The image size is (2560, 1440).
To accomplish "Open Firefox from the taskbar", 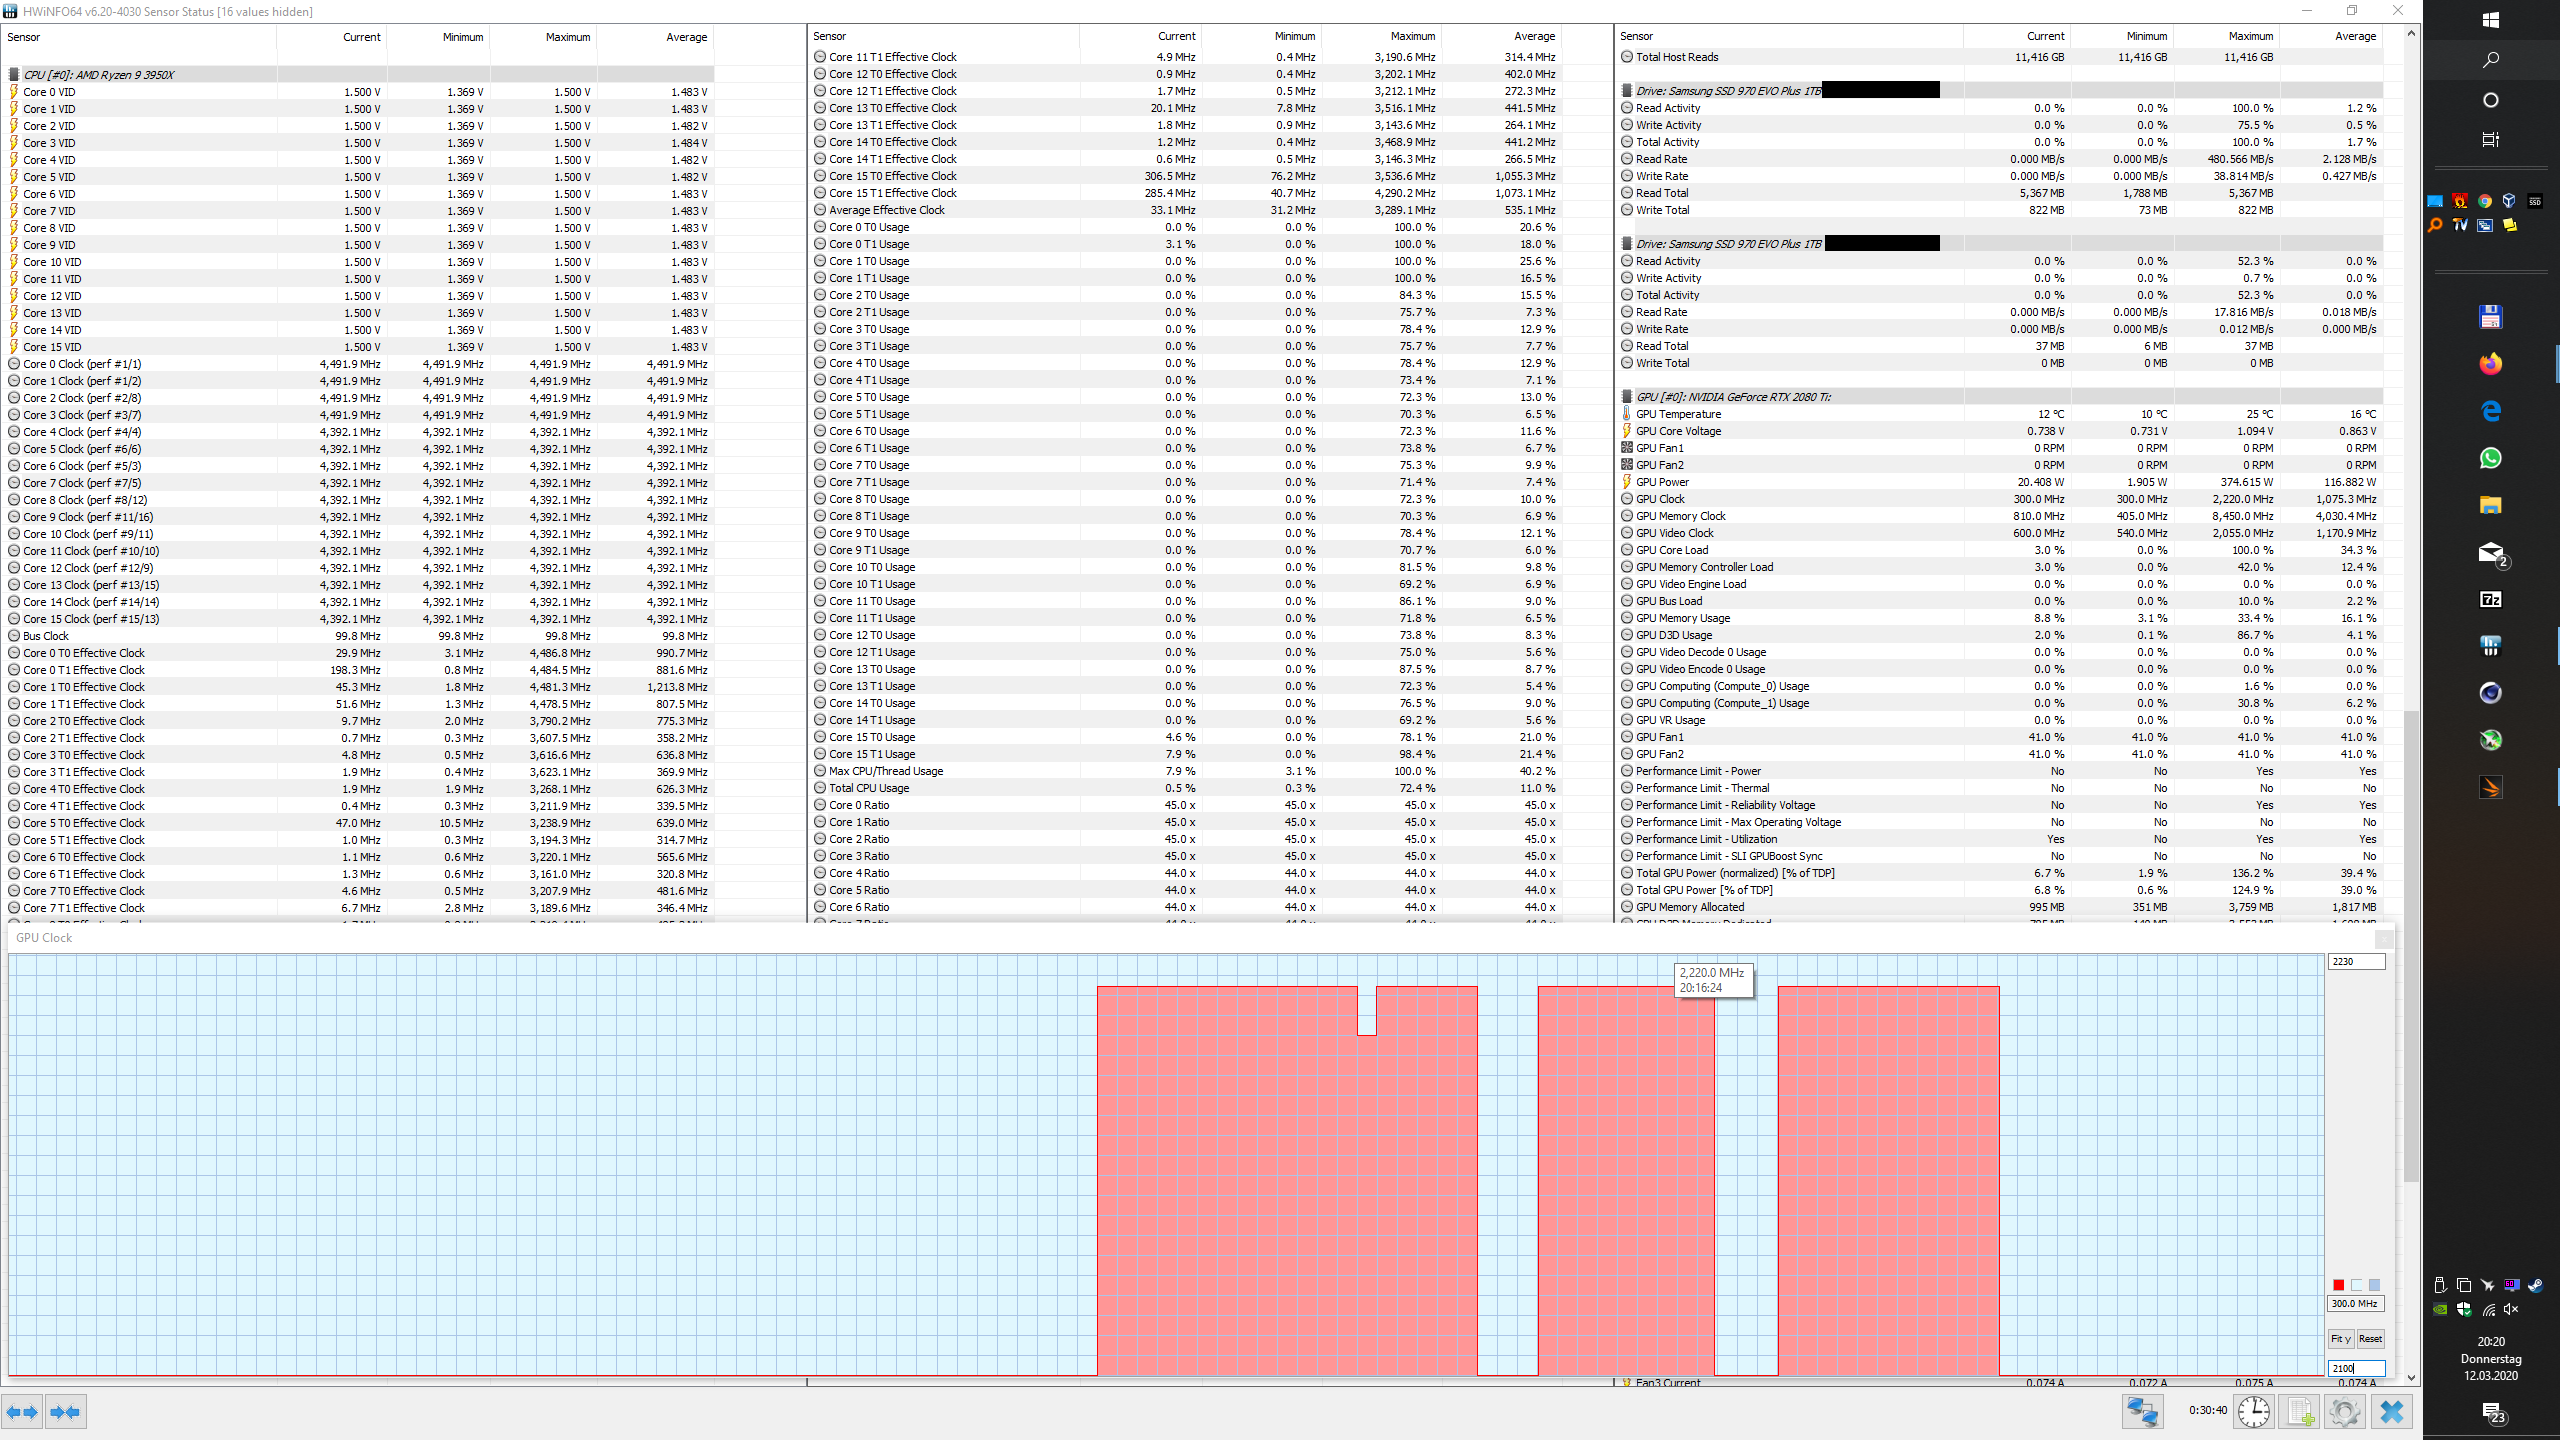I will [x=2490, y=364].
